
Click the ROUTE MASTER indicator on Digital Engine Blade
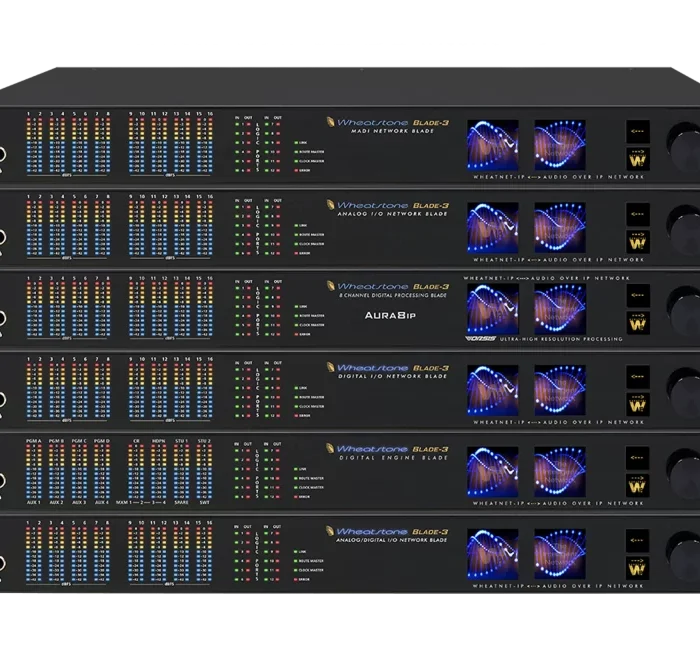309,478
